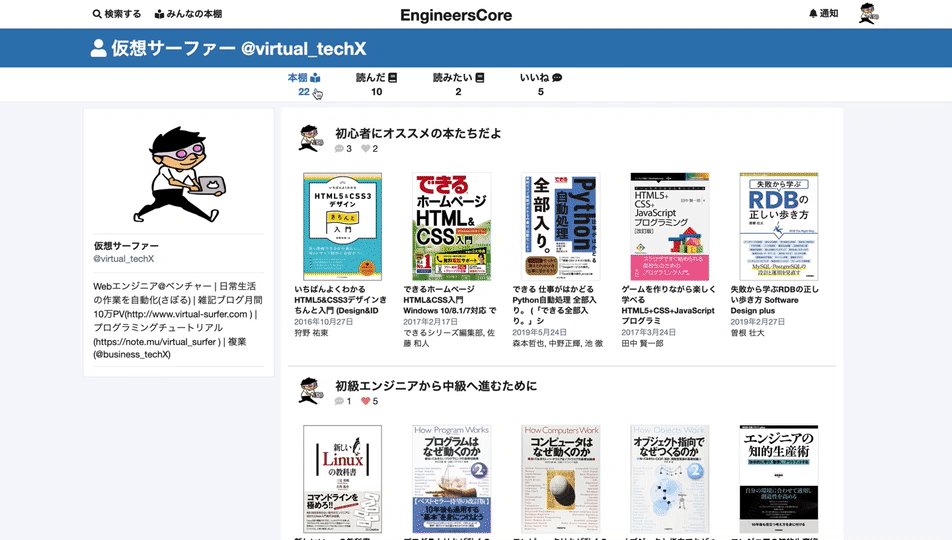Screen dimensions: 952x540
Task: Switch to the 読みたい tab
Action: (x=458, y=84)
